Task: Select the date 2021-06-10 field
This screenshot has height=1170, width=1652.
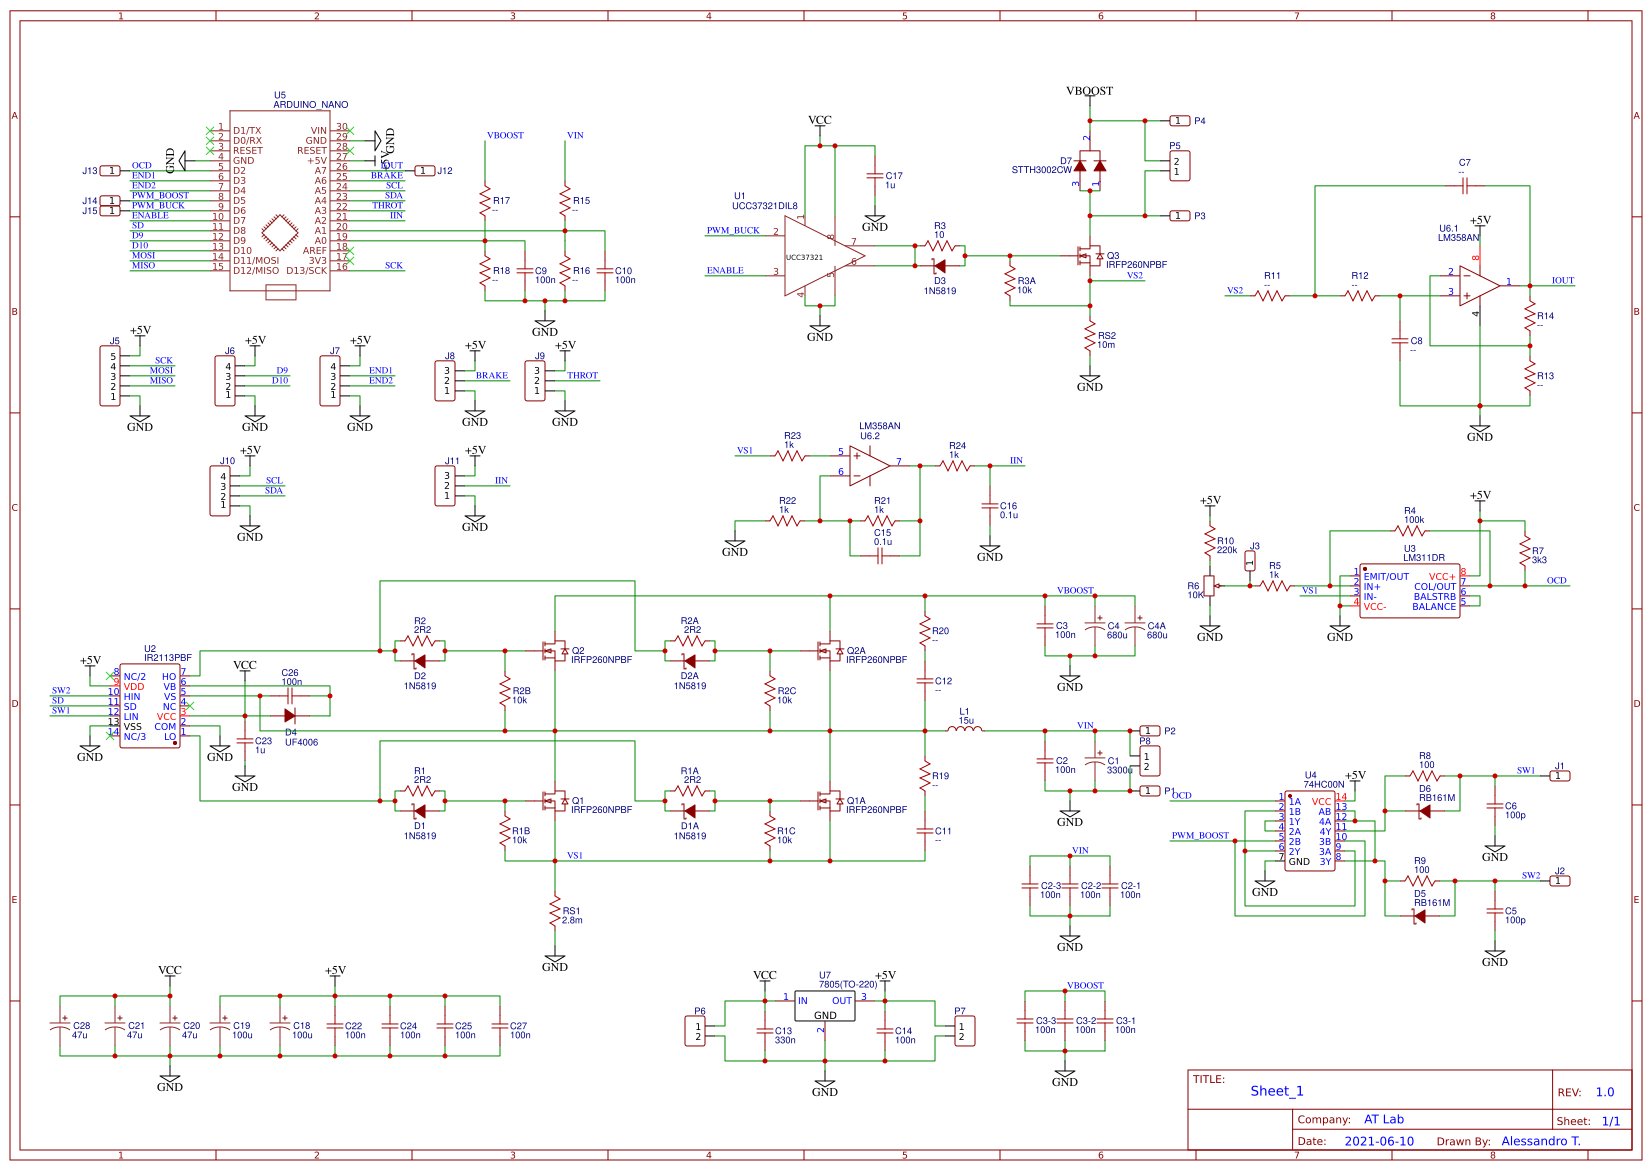Action: coord(1381,1141)
